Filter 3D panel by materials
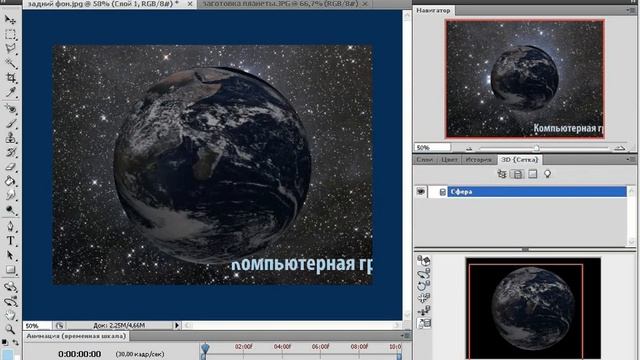Image resolution: width=640 pixels, height=360 pixels. [x=533, y=174]
